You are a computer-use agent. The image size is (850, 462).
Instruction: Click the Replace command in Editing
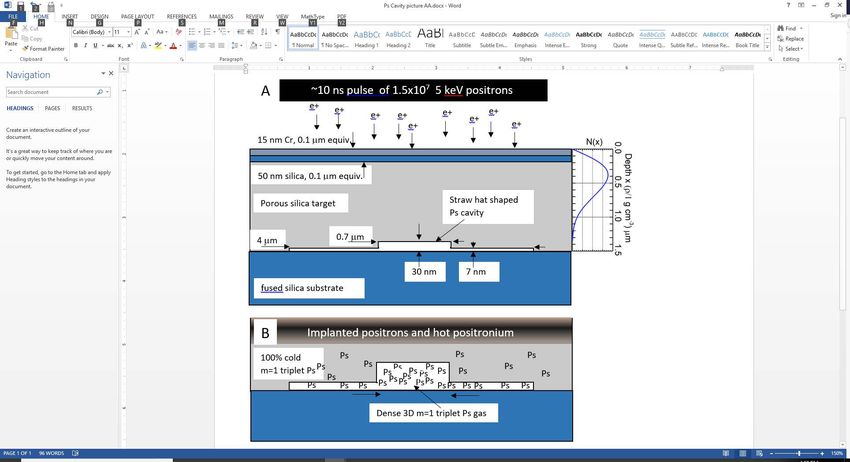coord(790,38)
